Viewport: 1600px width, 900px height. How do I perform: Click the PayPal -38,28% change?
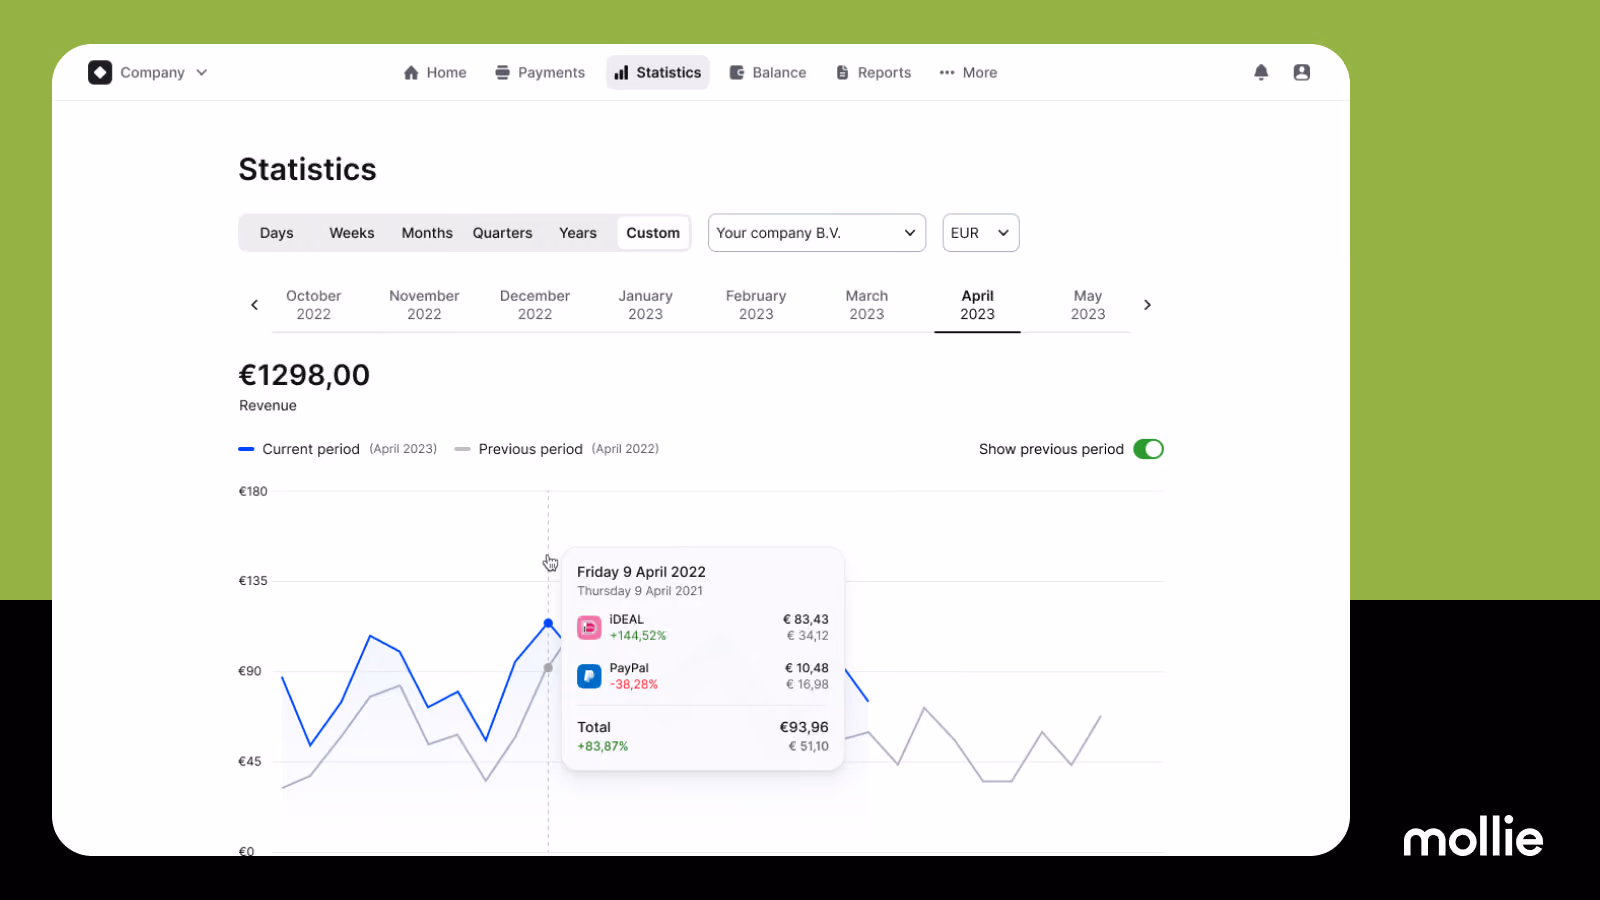point(634,685)
